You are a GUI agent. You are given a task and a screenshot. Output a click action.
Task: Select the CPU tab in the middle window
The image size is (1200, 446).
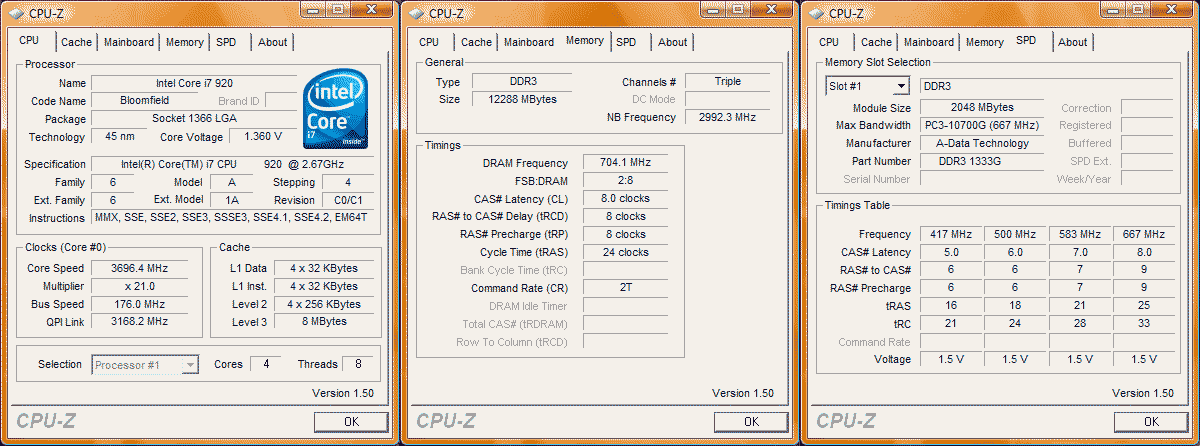pyautogui.click(x=429, y=42)
